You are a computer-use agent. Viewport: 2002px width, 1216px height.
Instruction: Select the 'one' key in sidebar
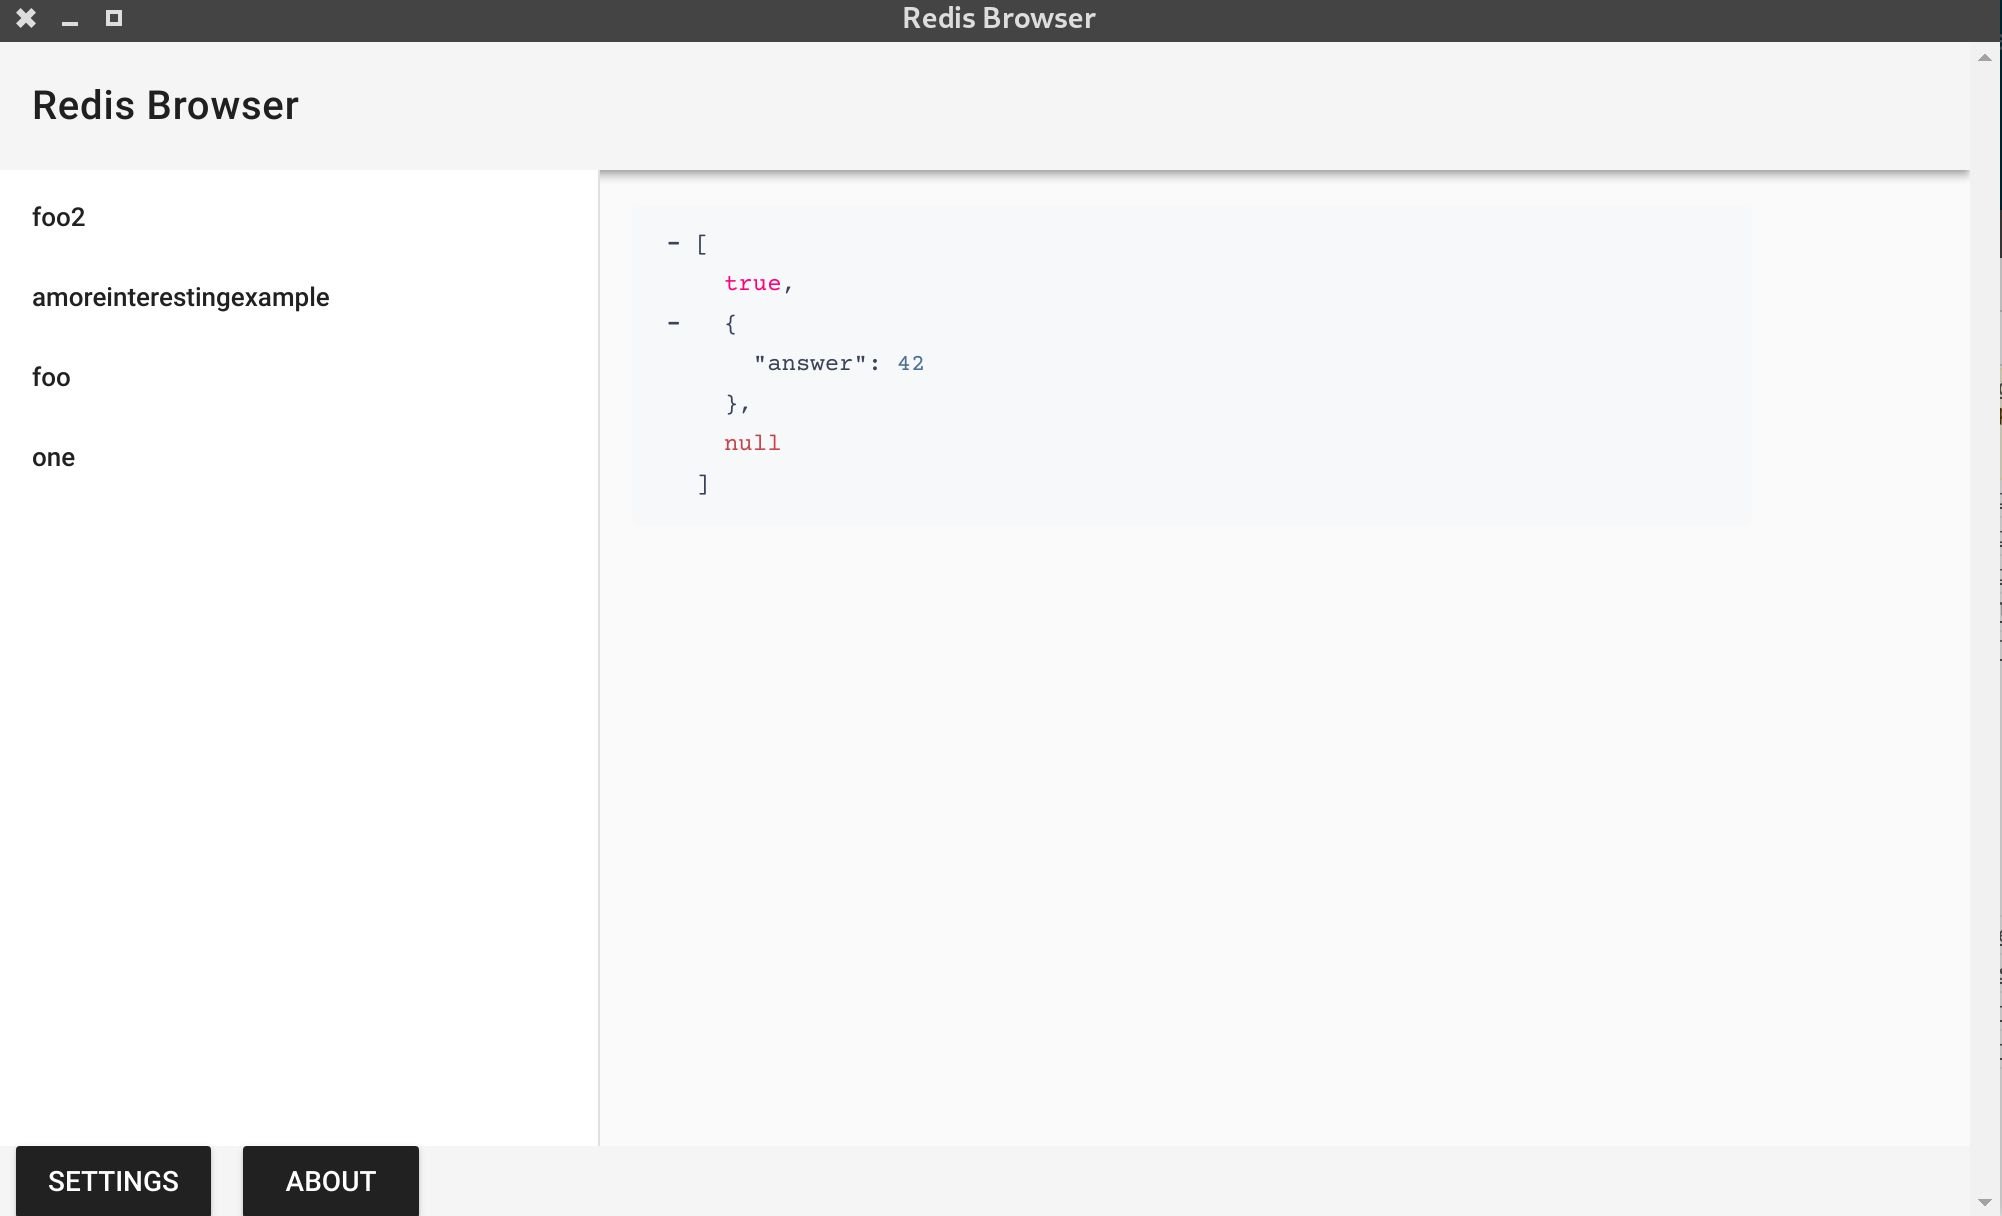point(54,456)
